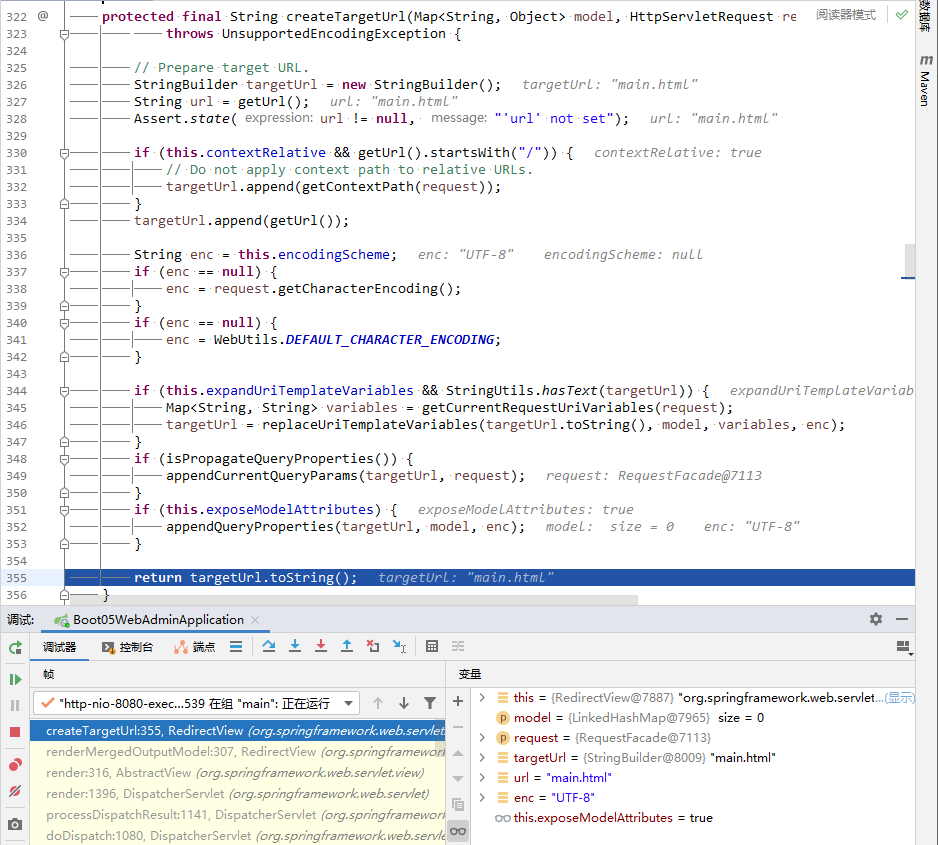938x845 pixels.
Task: Move the selected watch up with the triangle icon
Action: coord(458,753)
